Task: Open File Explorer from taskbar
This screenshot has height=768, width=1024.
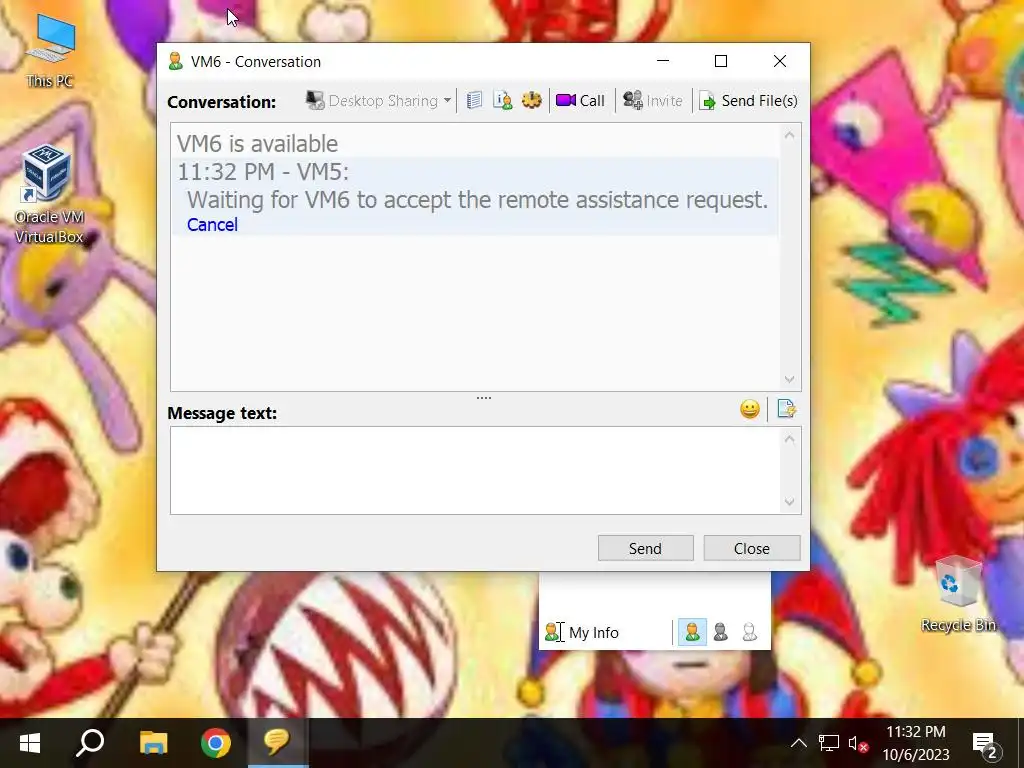Action: pos(154,743)
